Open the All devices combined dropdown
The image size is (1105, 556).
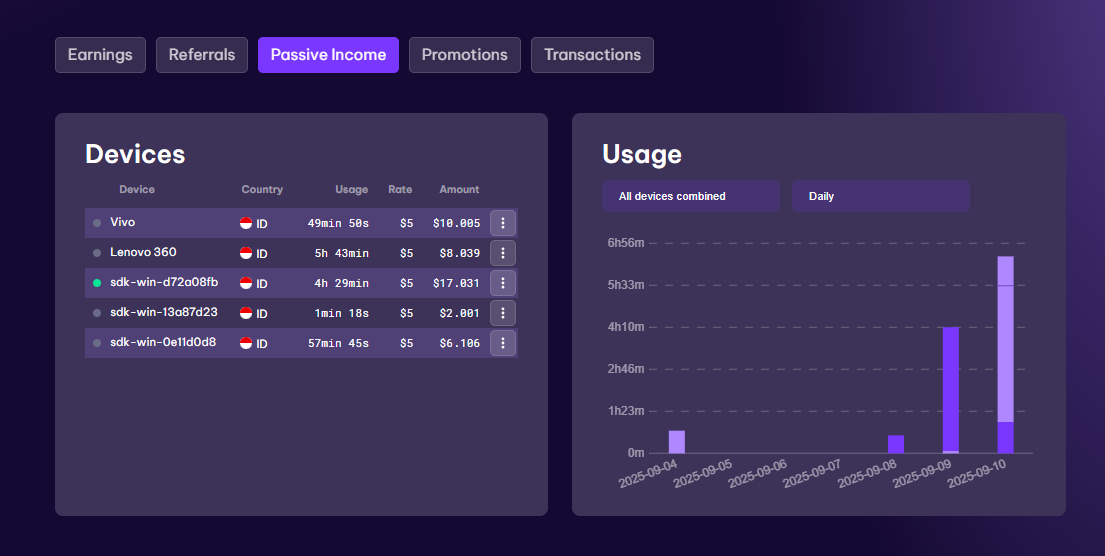691,196
